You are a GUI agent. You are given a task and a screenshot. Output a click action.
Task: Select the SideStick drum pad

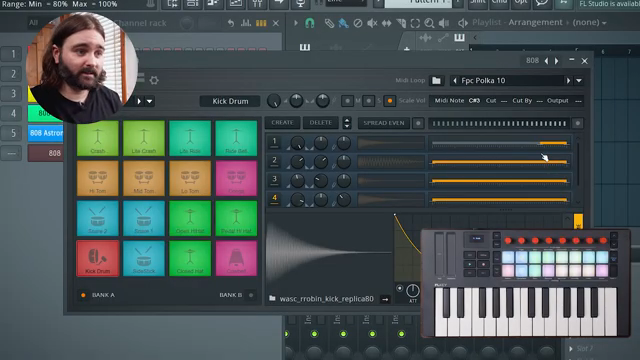coord(144,258)
